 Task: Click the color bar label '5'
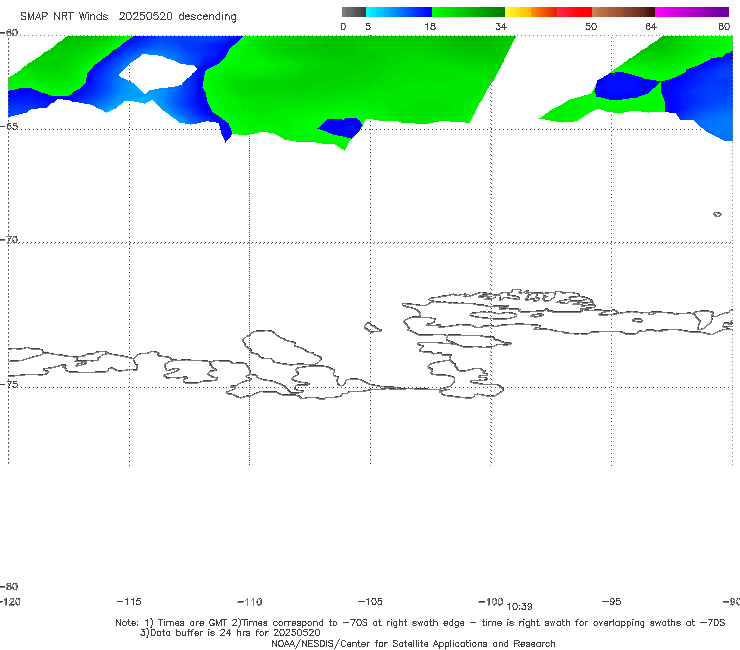click(368, 26)
